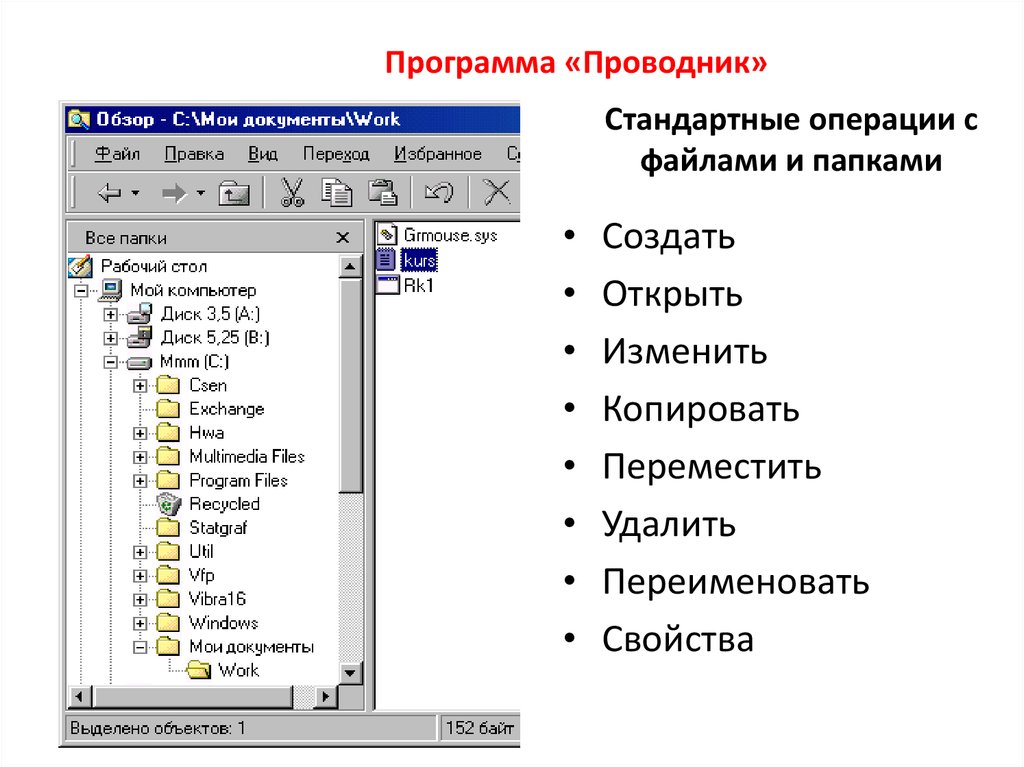Click the Диск 3,5 (A:) floppy icon

click(140, 314)
